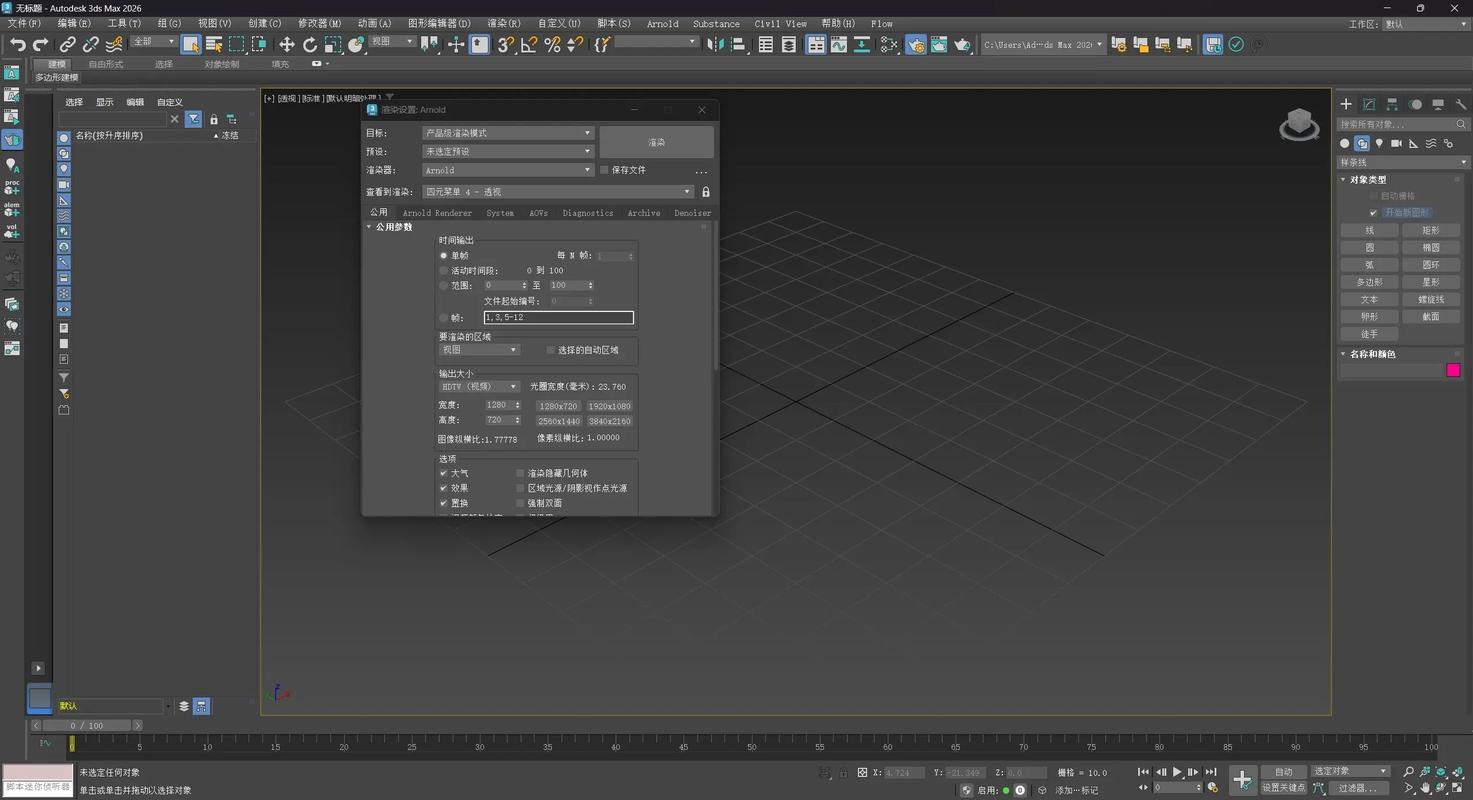The width and height of the screenshot is (1473, 800).
Task: Toggle the Percent Snap icon
Action: tap(552, 44)
